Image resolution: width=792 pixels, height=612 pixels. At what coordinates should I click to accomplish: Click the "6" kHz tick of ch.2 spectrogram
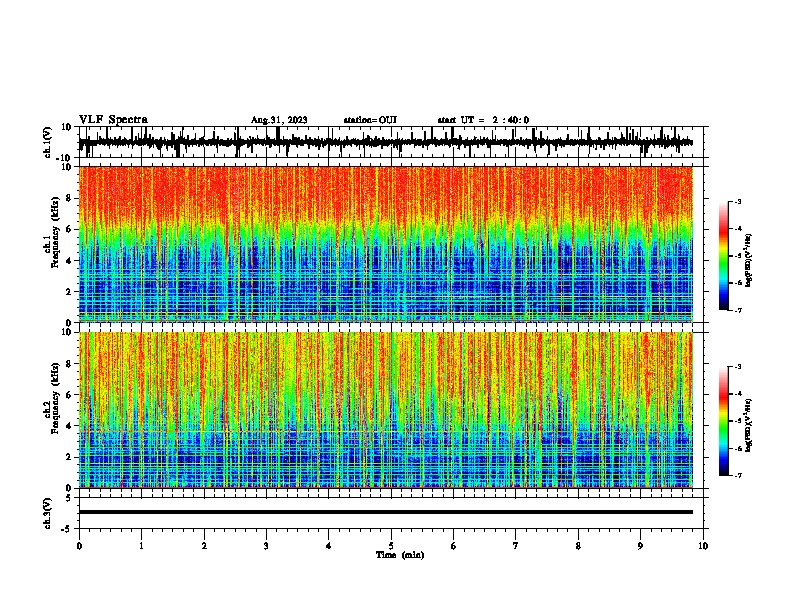click(x=69, y=395)
